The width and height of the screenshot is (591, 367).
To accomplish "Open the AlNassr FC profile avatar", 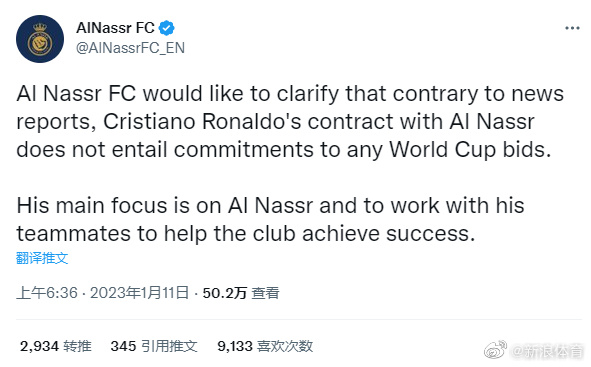I will point(40,39).
